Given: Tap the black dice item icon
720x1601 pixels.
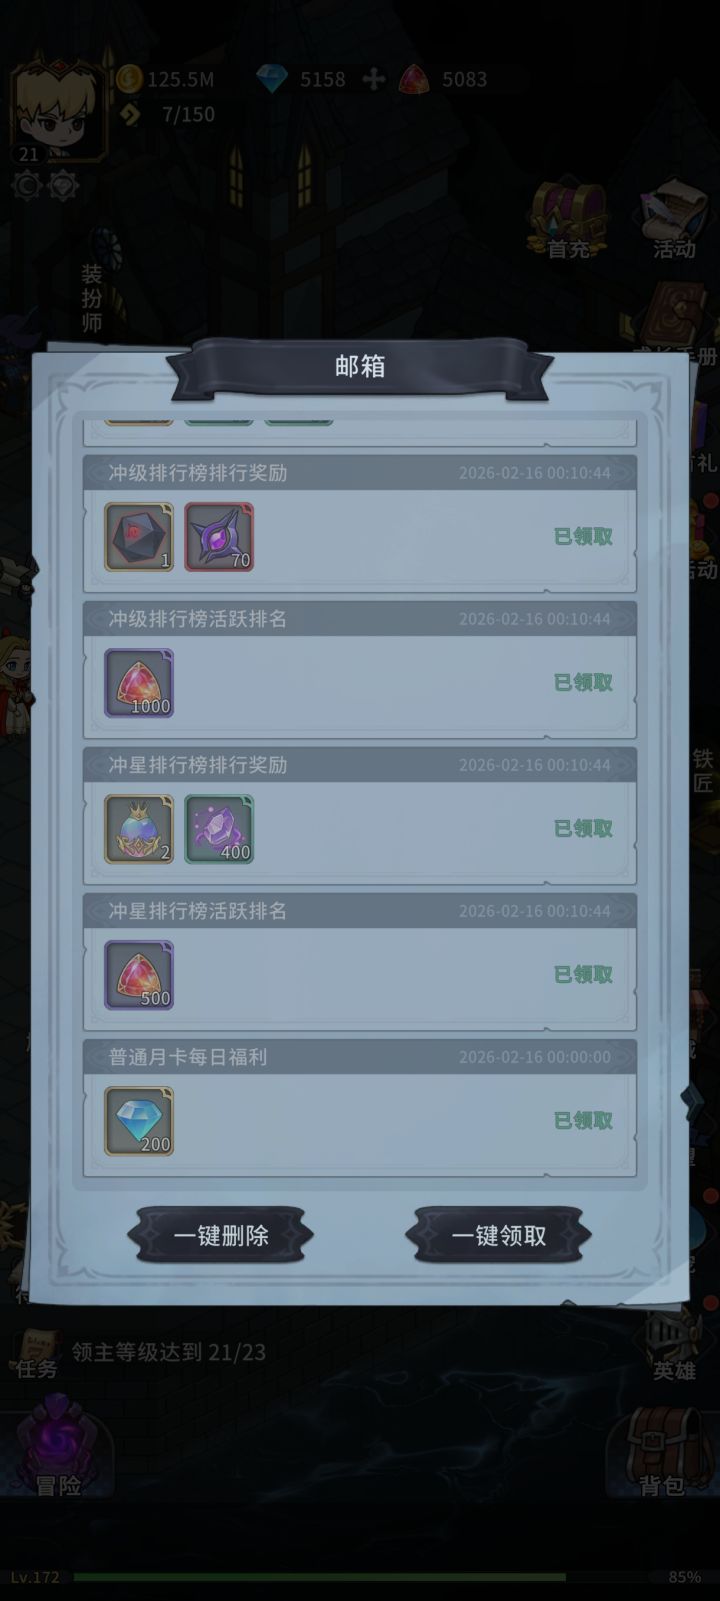Looking at the screenshot, I should (x=139, y=537).
